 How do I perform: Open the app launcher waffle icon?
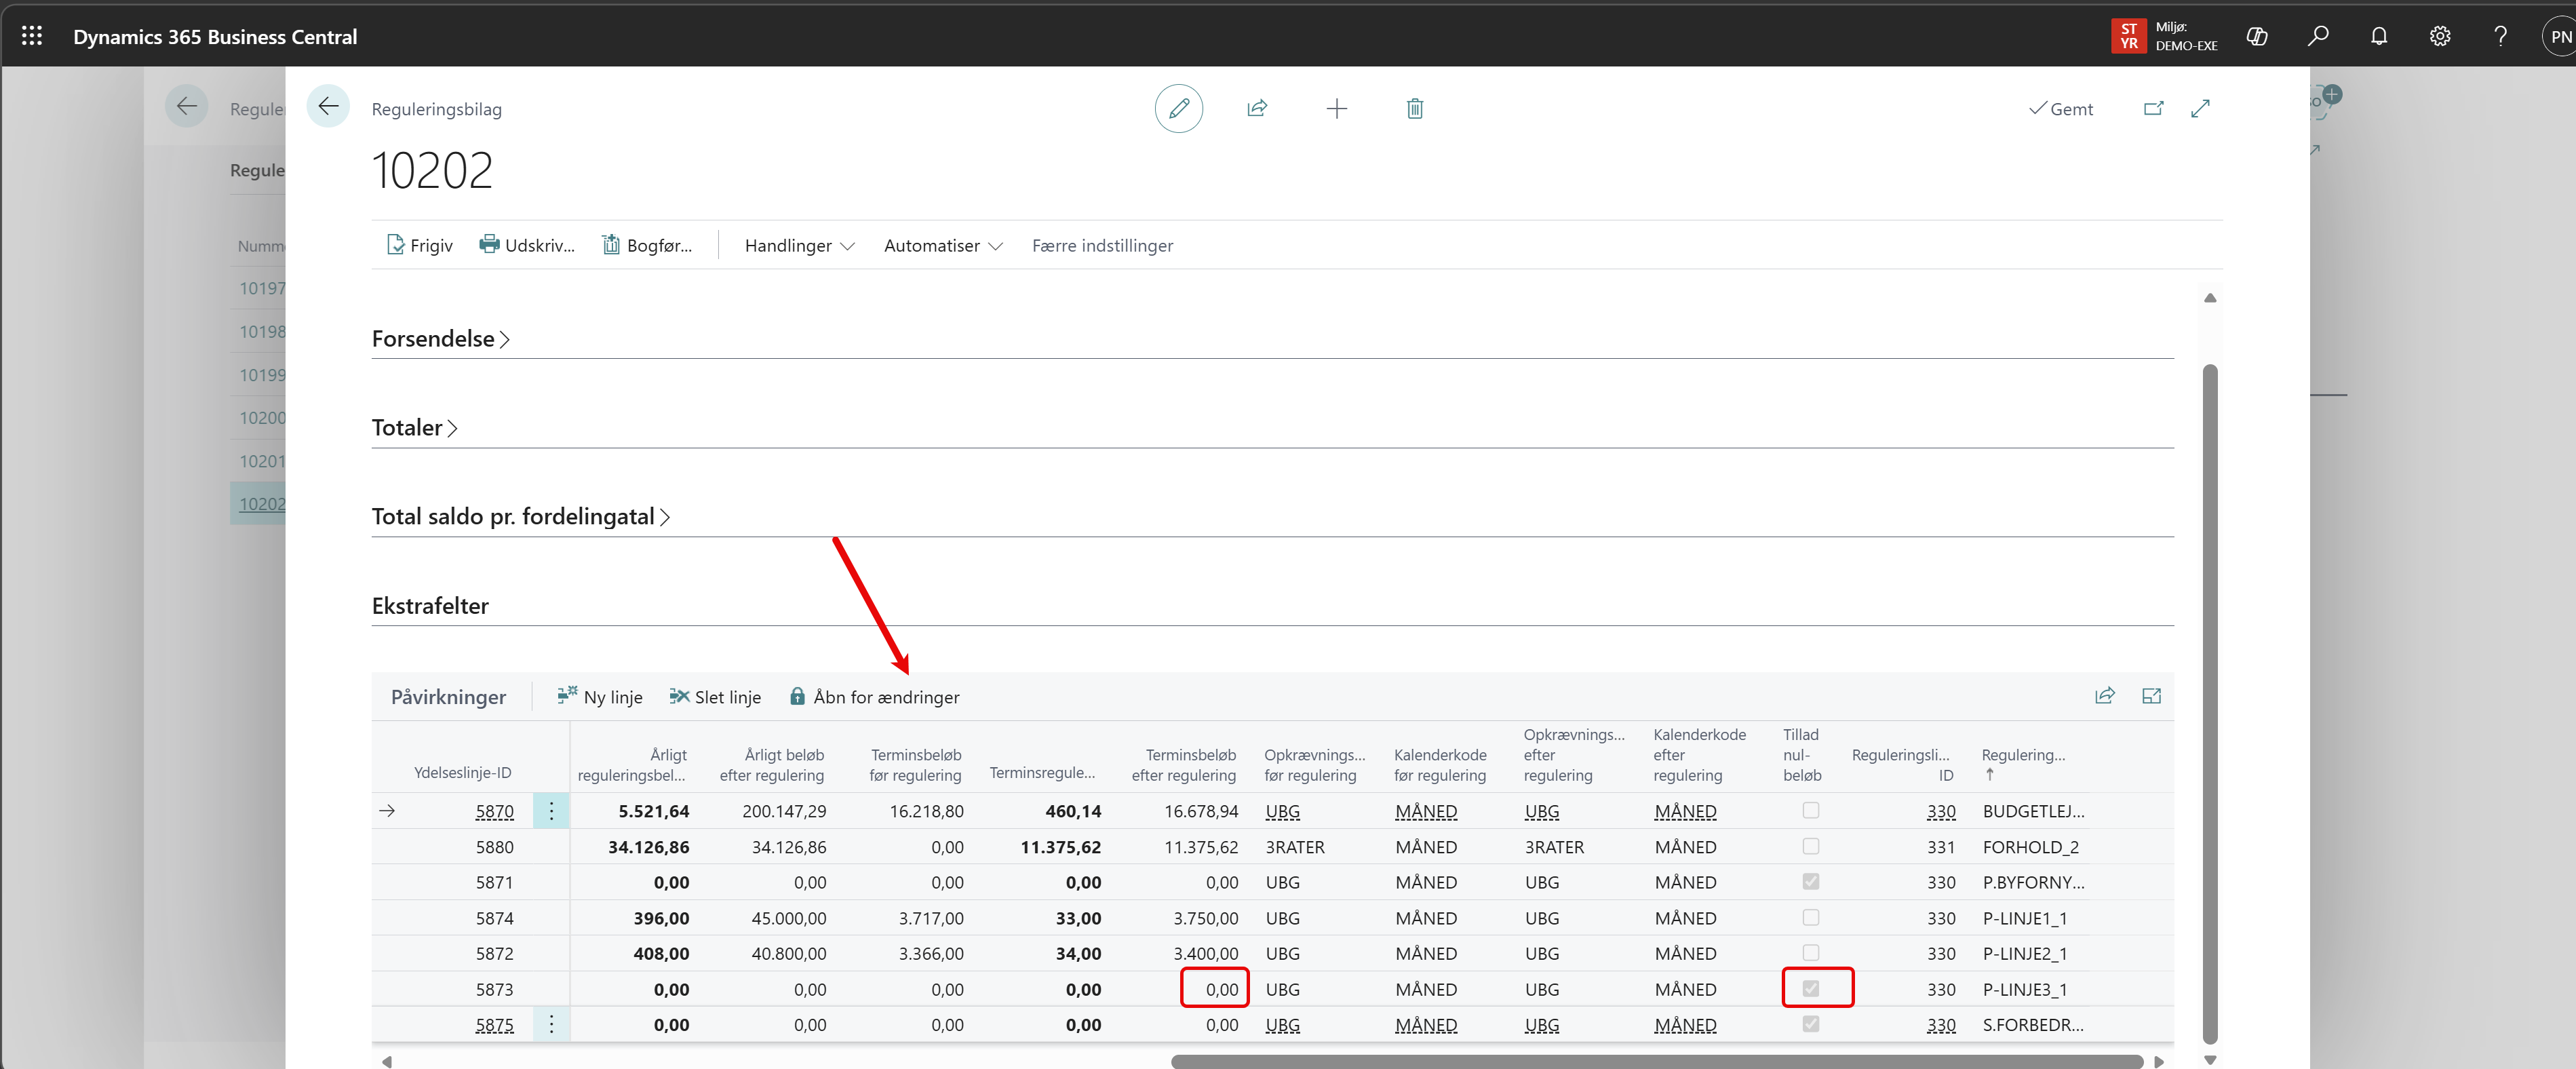point(32,36)
